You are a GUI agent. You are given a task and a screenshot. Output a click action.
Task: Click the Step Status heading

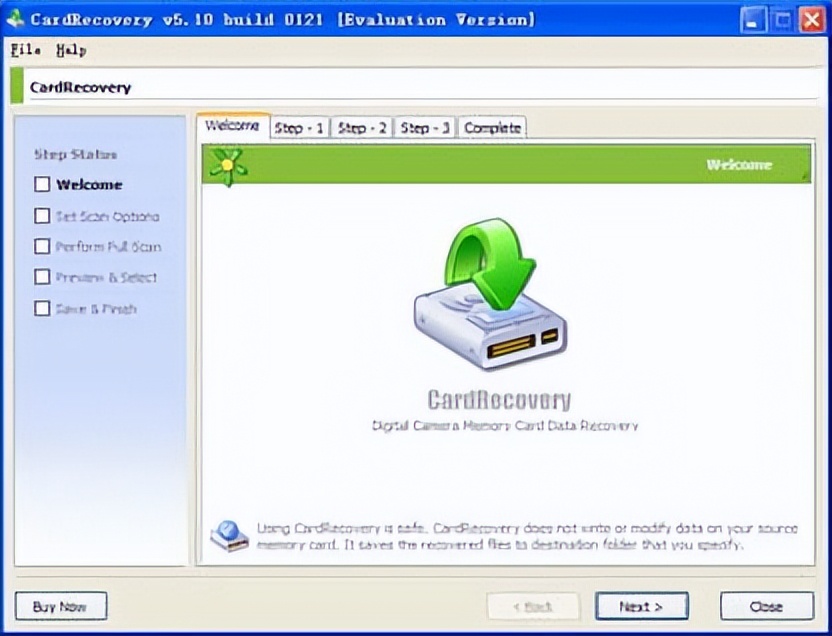coord(75,154)
